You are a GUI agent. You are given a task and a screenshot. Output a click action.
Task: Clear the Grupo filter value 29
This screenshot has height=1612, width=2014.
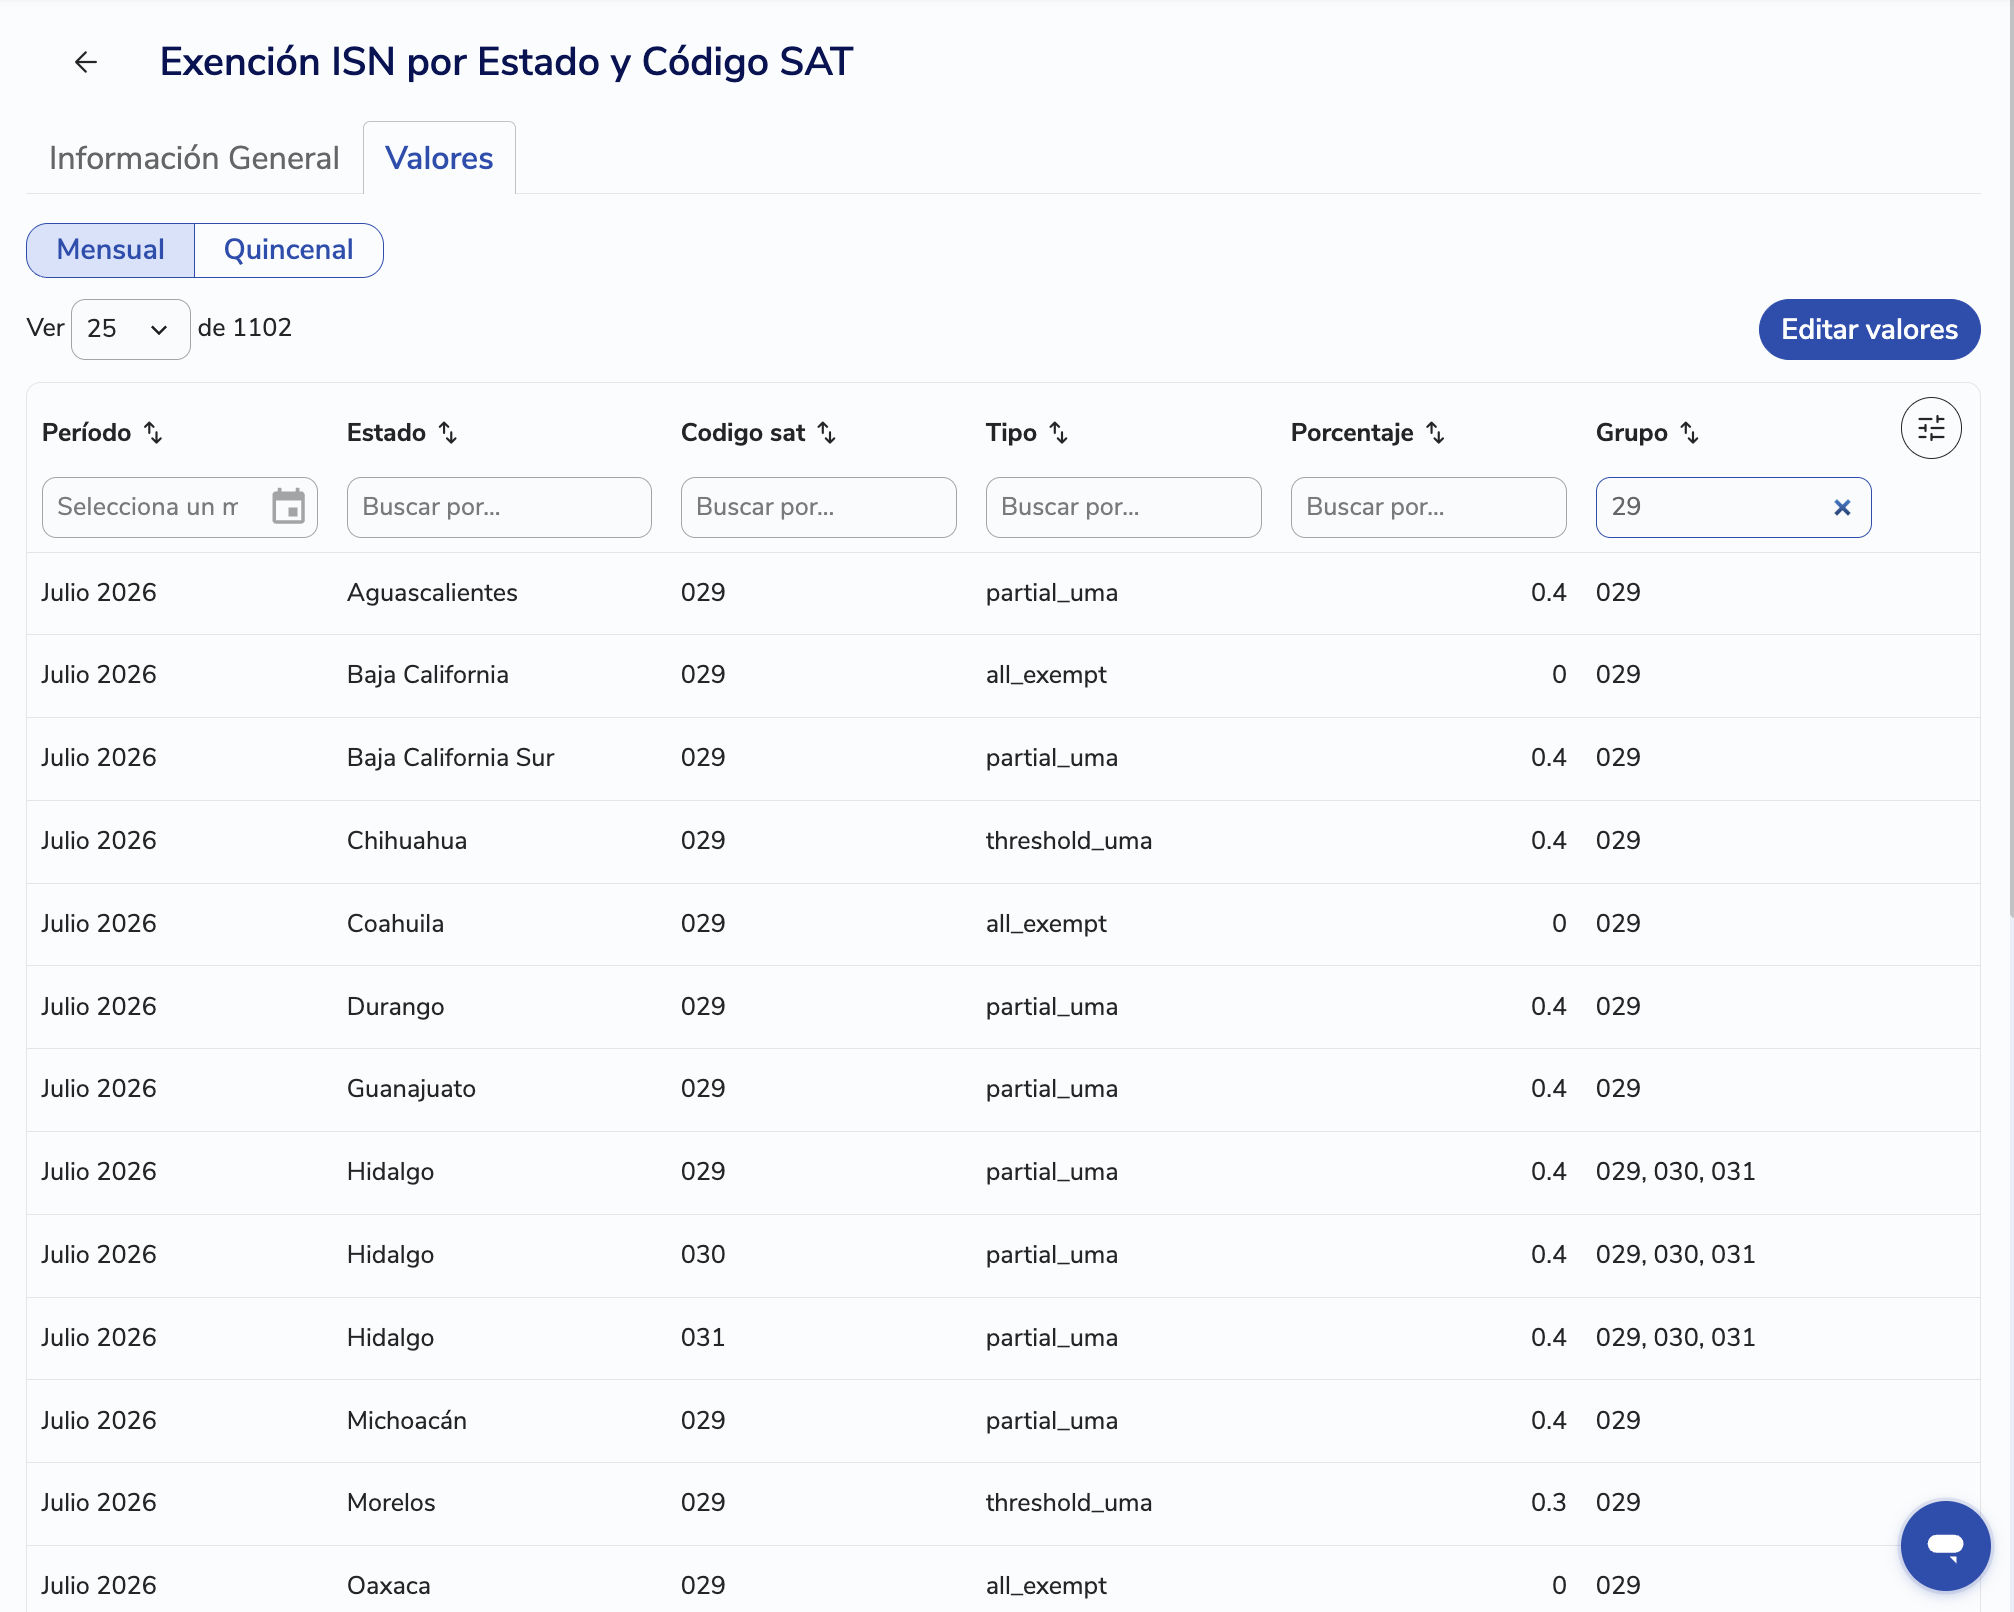pyautogui.click(x=1842, y=508)
